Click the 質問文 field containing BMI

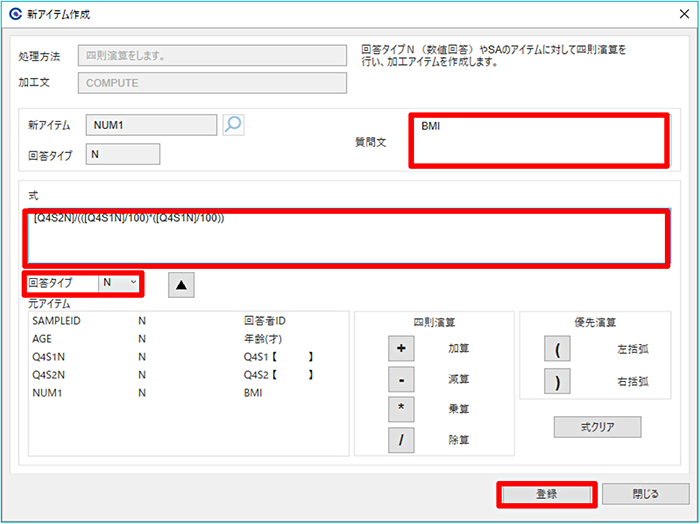(x=539, y=140)
